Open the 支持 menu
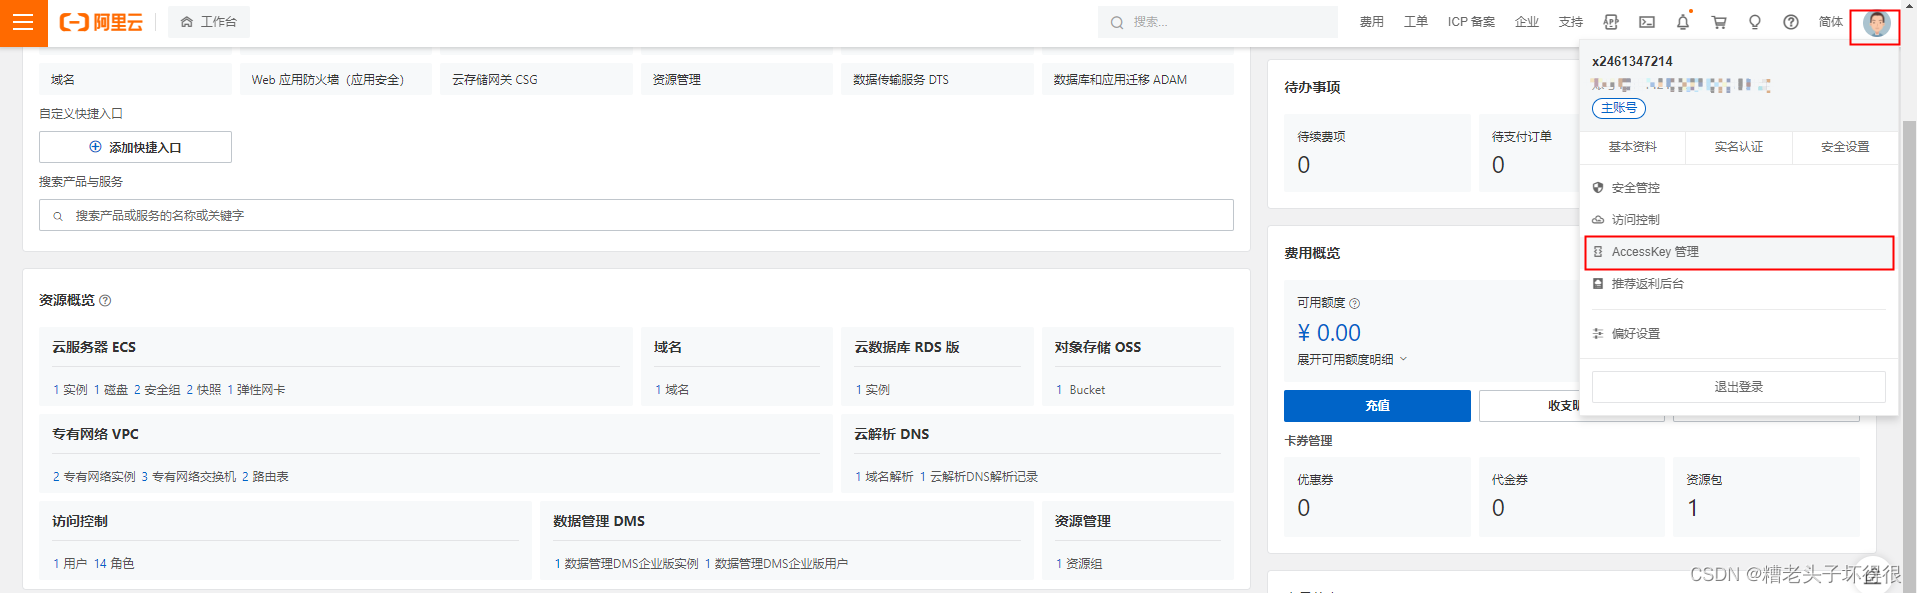 click(1570, 22)
